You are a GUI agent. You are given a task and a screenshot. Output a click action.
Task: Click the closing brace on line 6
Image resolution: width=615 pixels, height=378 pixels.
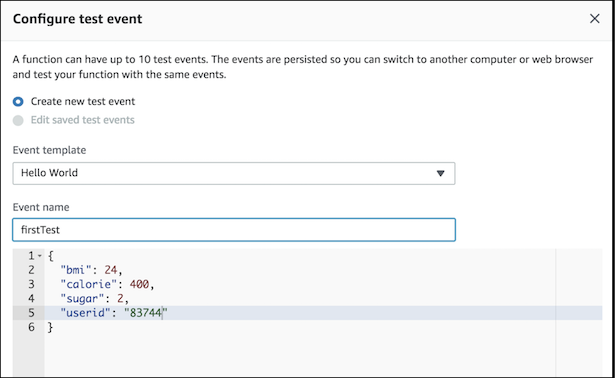pos(50,327)
